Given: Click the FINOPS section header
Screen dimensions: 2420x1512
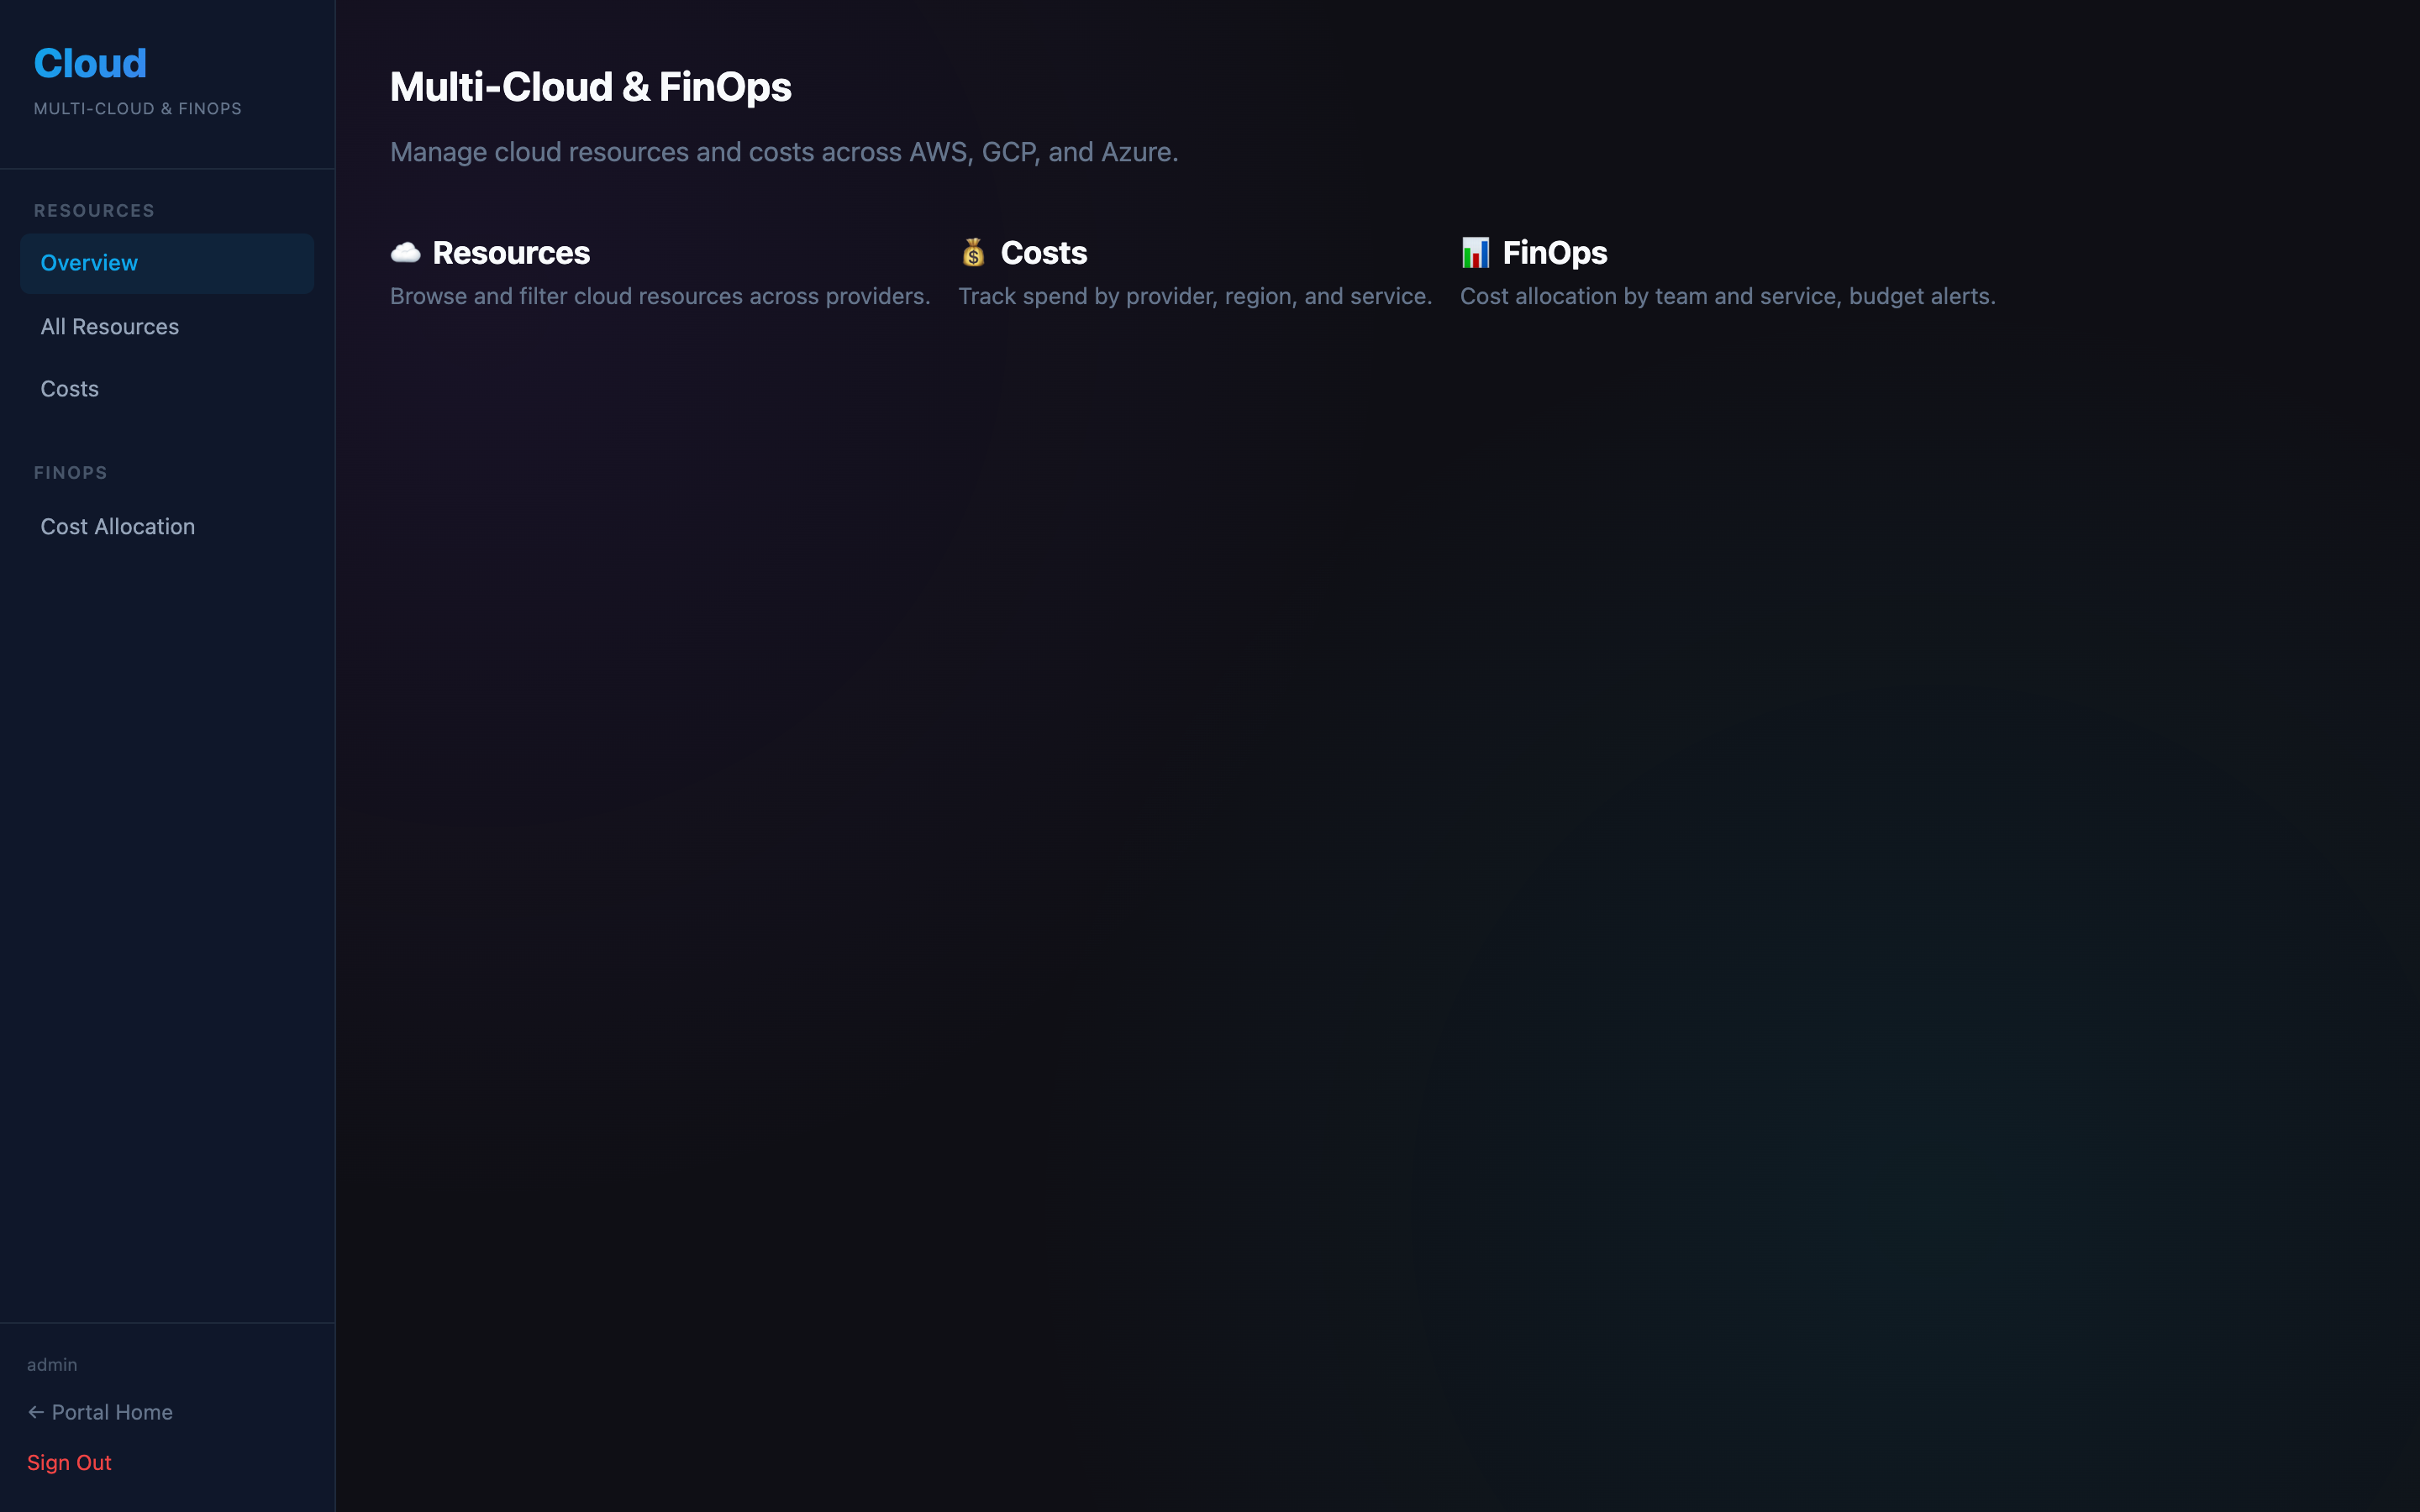Looking at the screenshot, I should 70,472.
